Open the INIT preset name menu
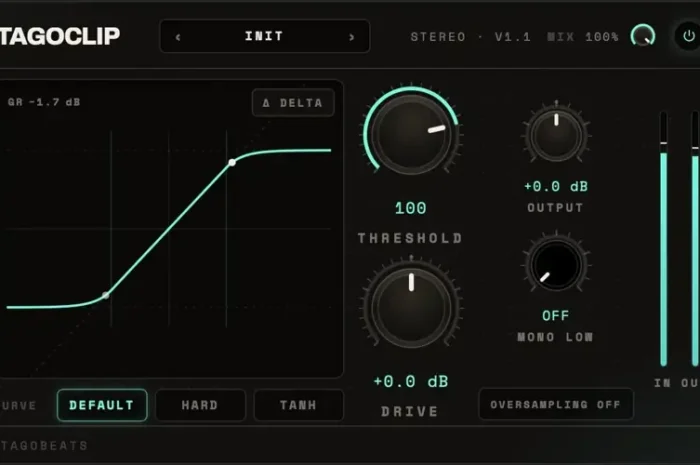Screen dimensions: 700x465 click(264, 36)
